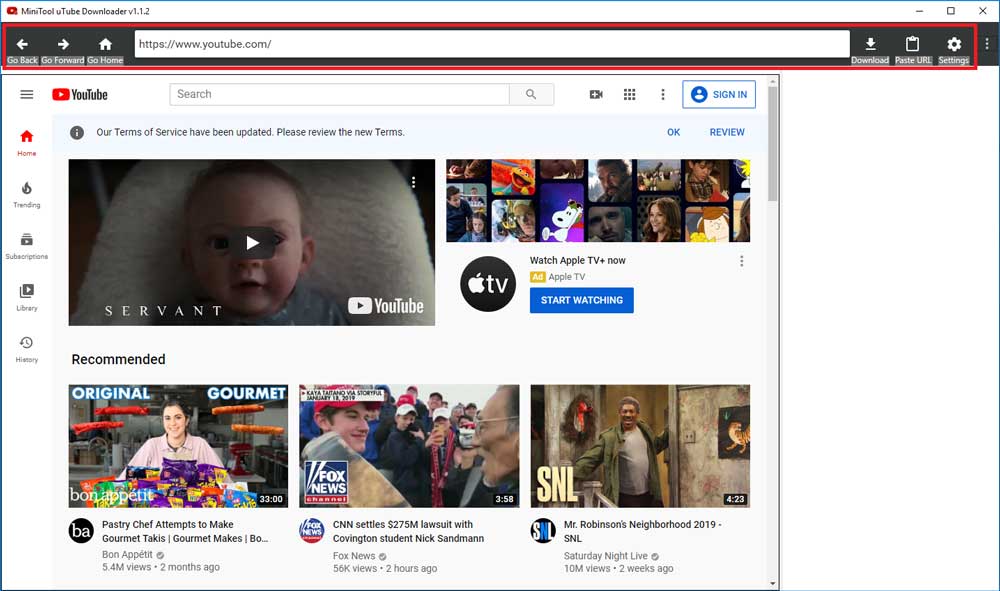Click the Go Home icon in toolbar

click(105, 44)
